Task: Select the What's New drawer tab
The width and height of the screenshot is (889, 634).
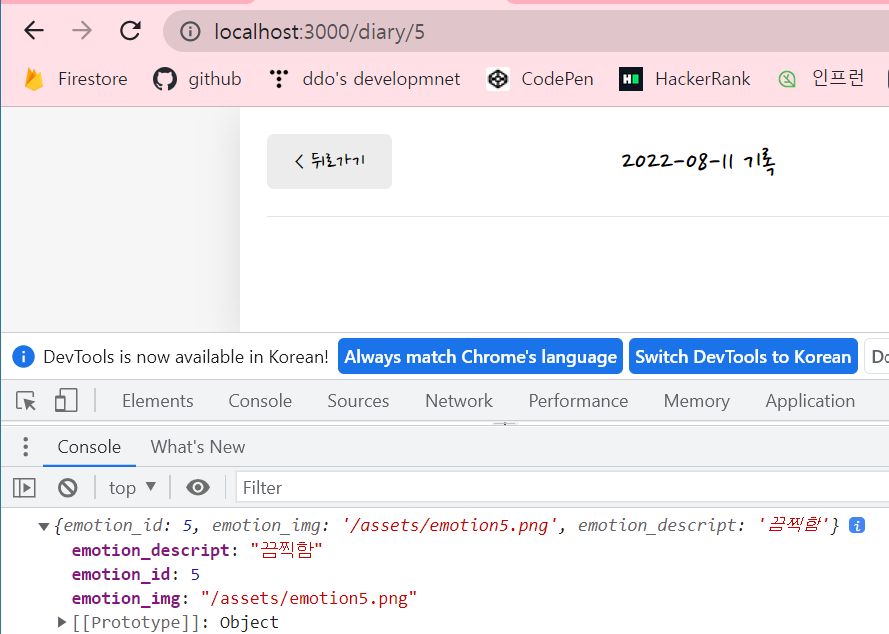Action: coord(198,447)
